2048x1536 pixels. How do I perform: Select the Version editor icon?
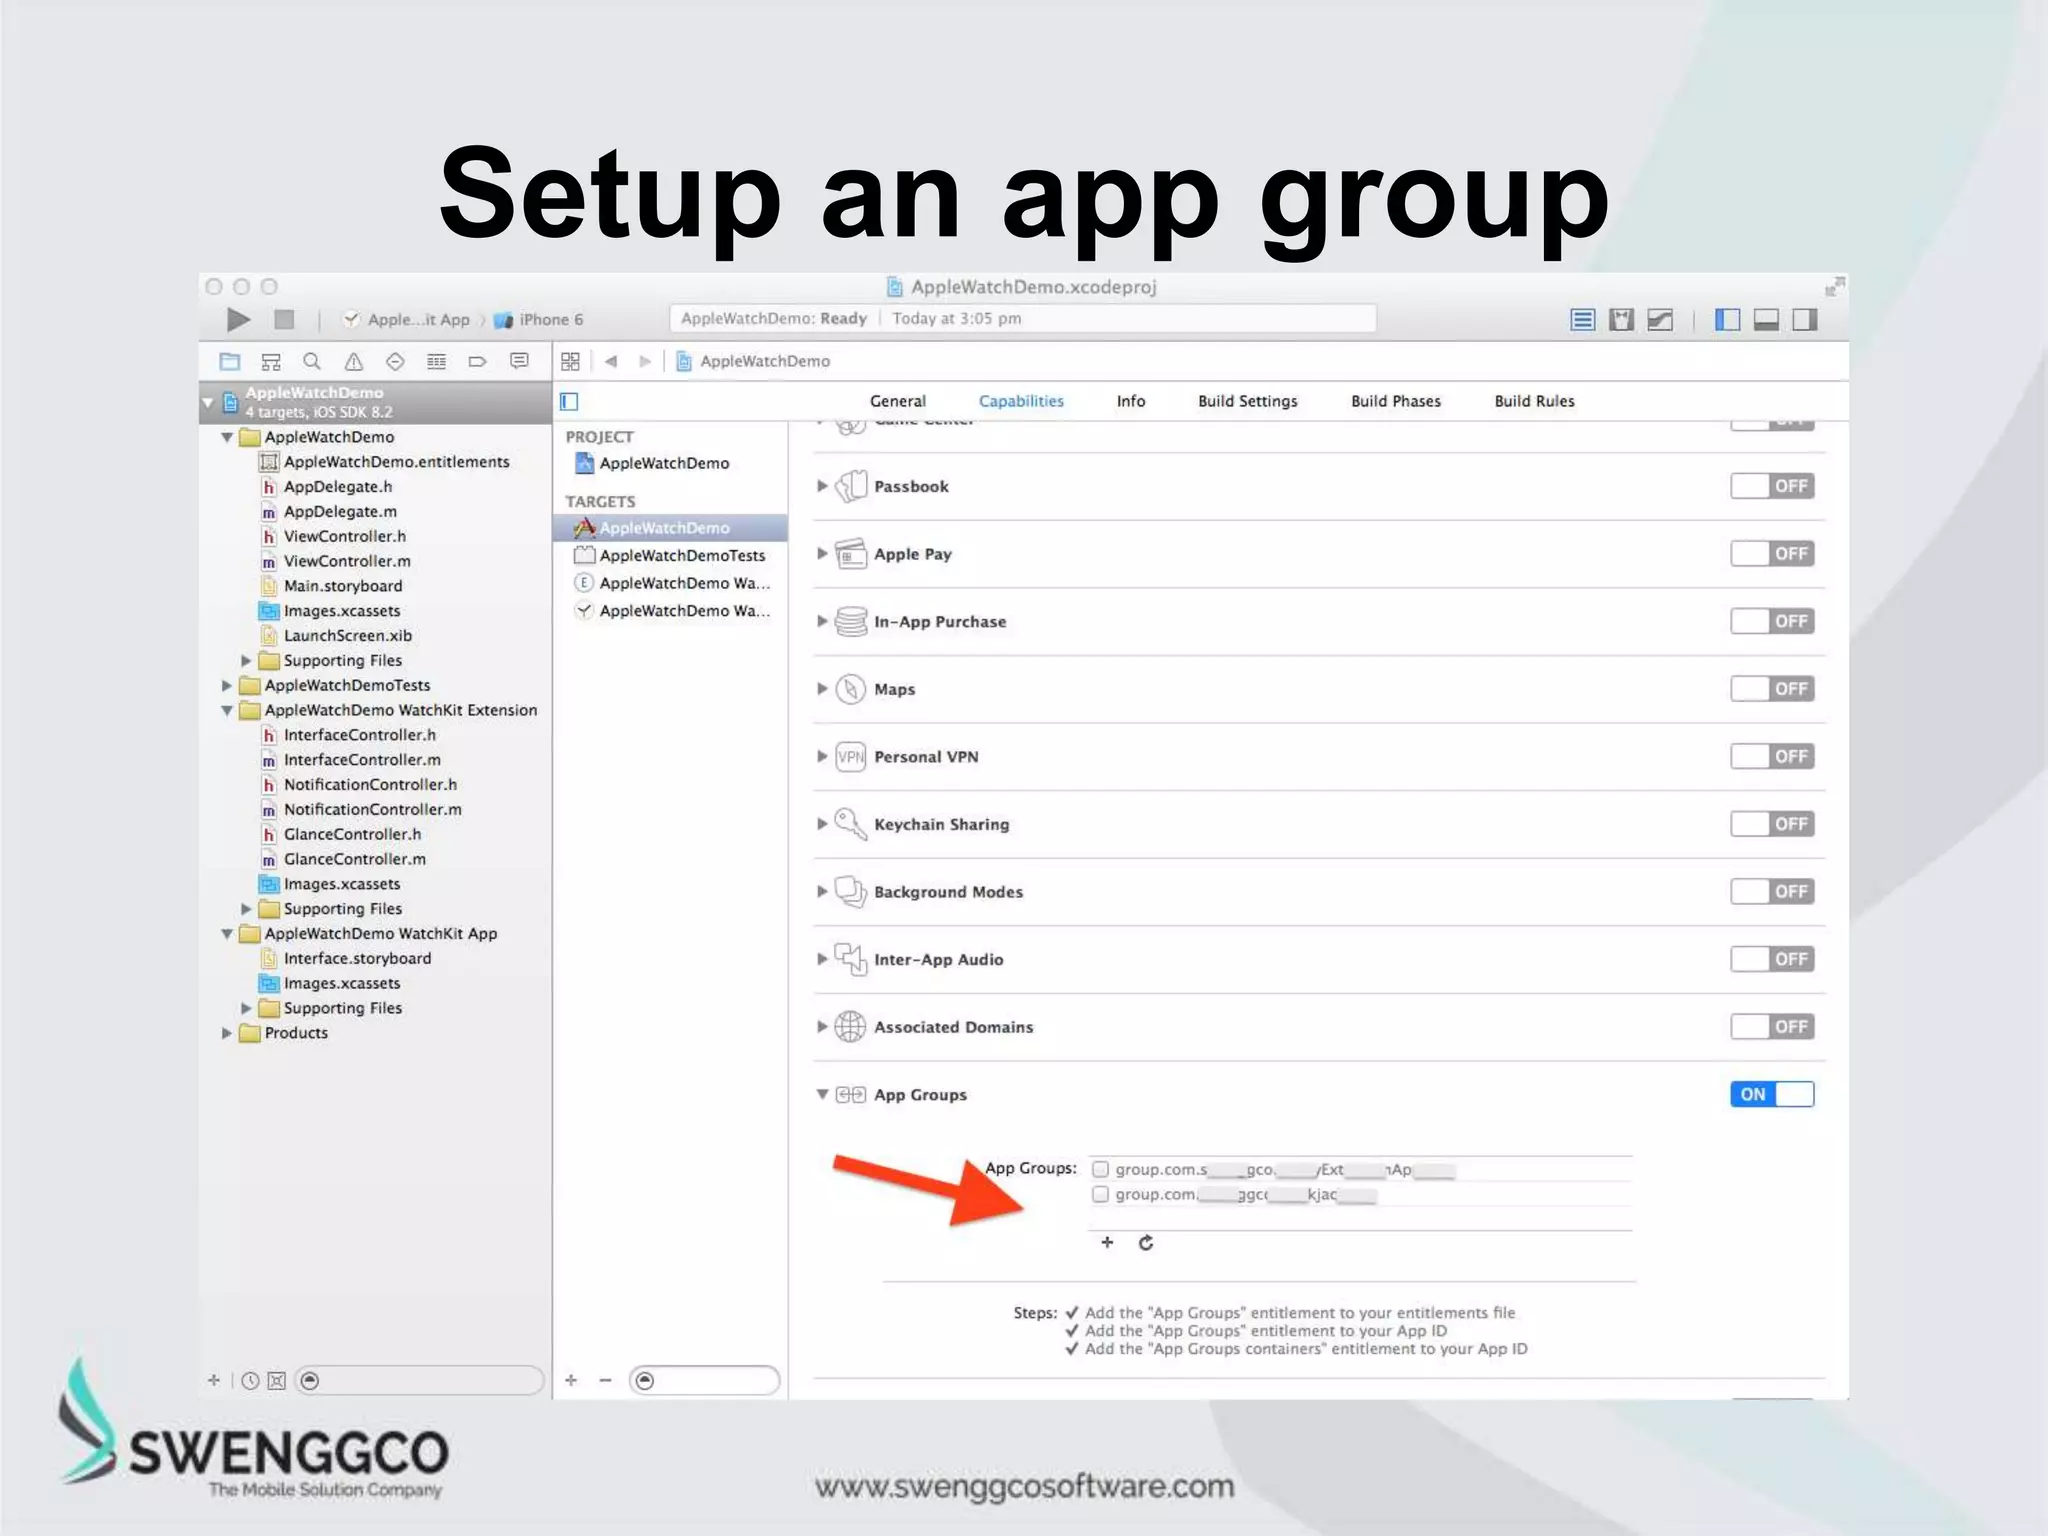1660,320
